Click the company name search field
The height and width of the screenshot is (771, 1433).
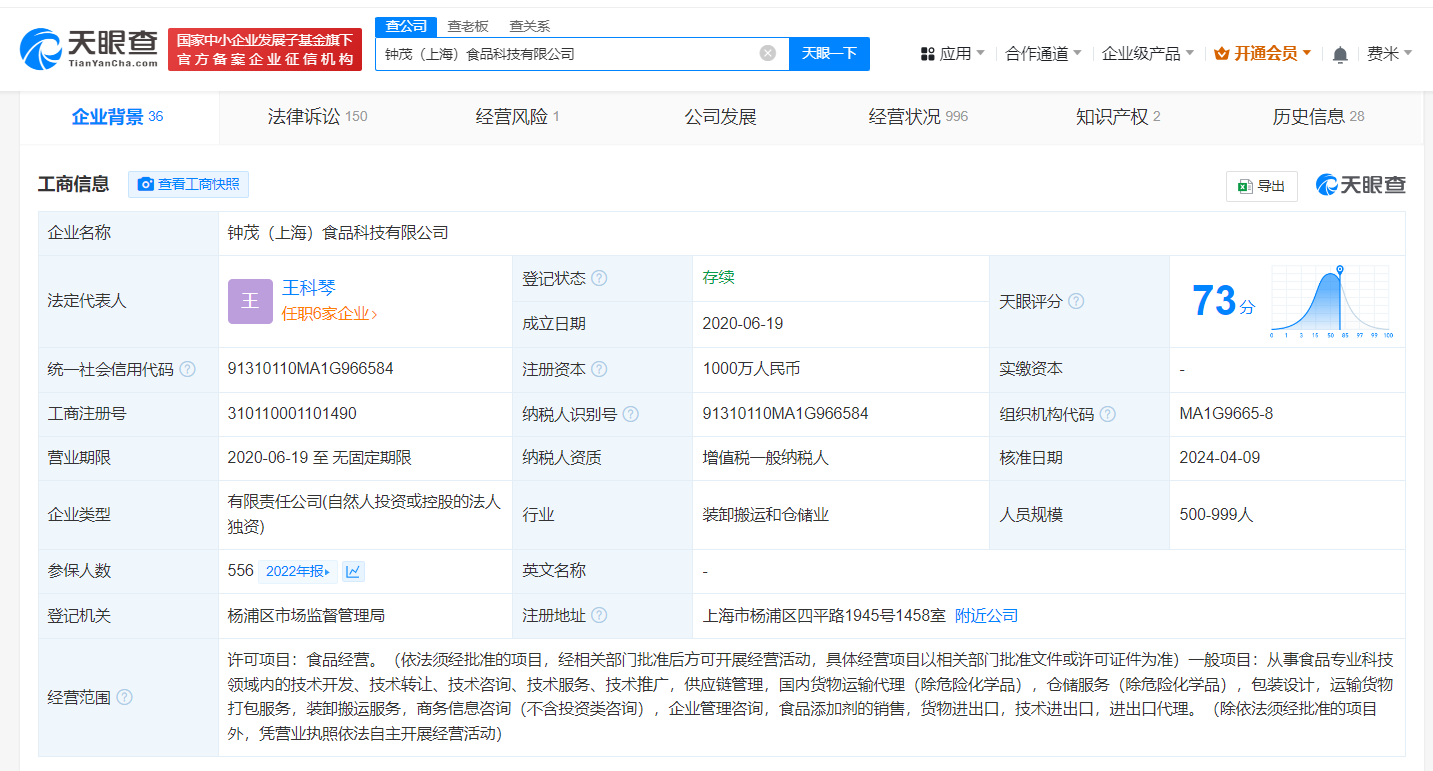tap(565, 54)
